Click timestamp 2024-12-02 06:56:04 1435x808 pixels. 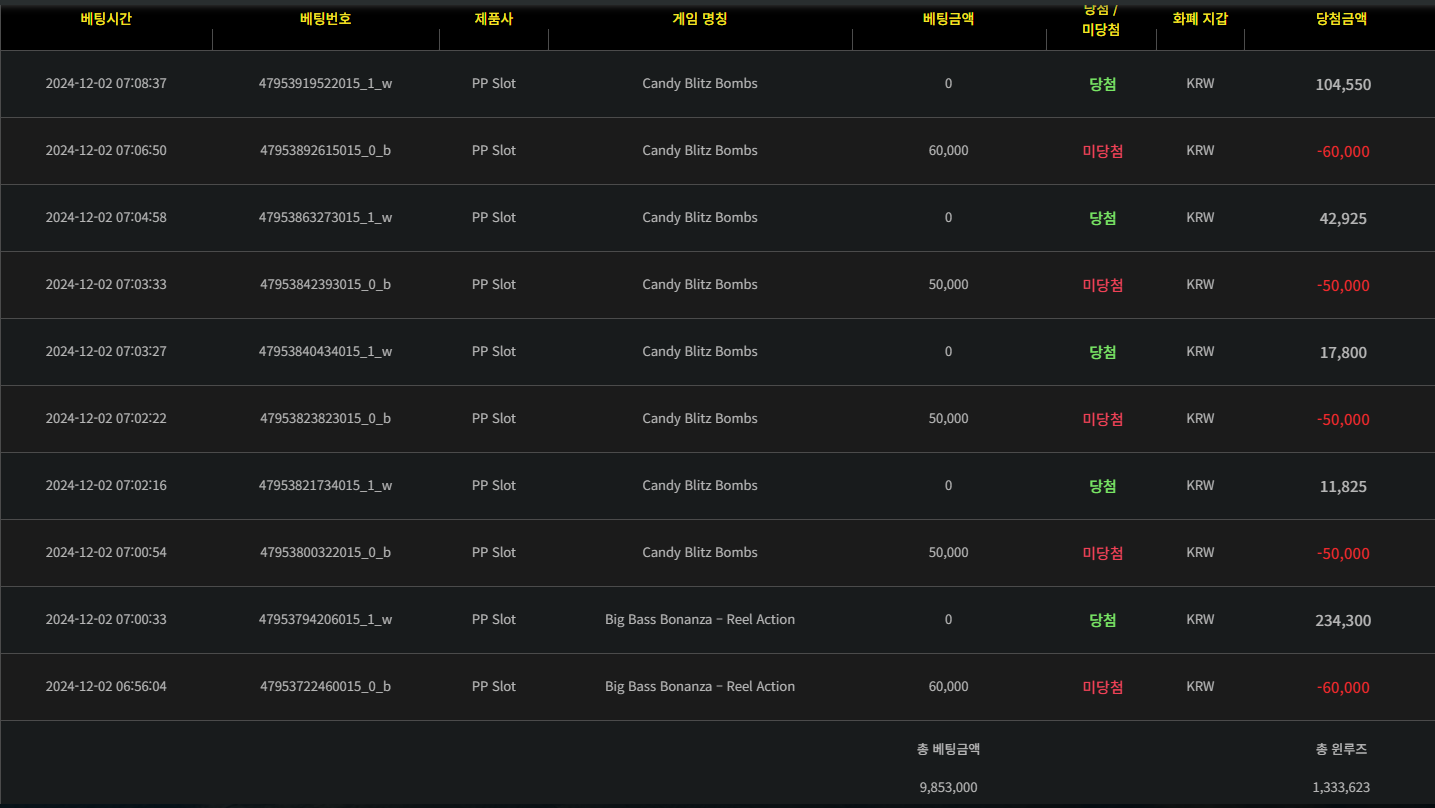106,687
